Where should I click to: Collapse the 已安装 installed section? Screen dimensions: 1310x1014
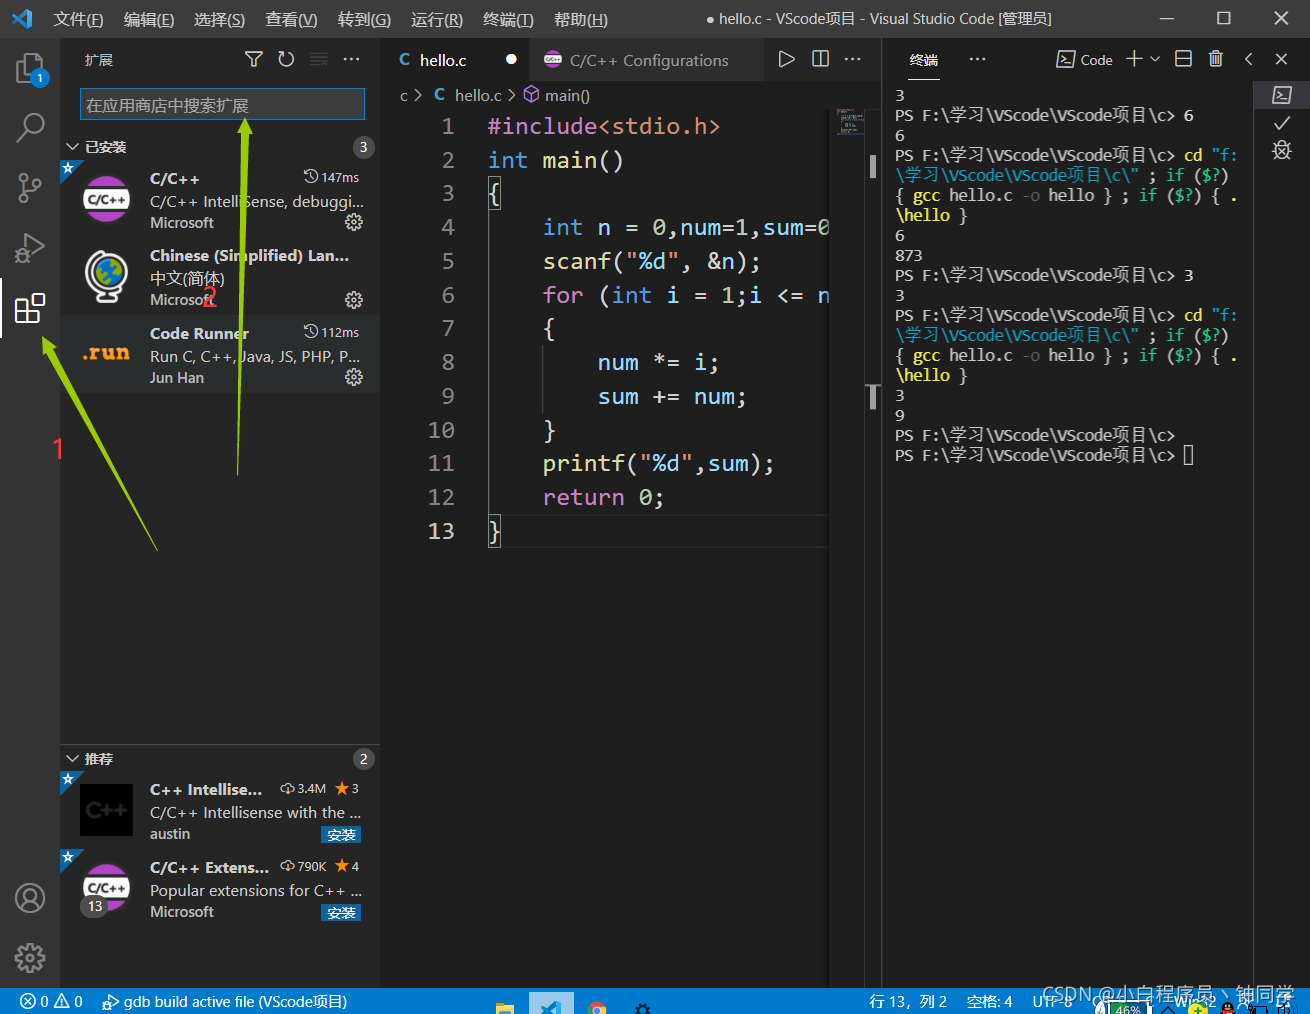point(73,147)
